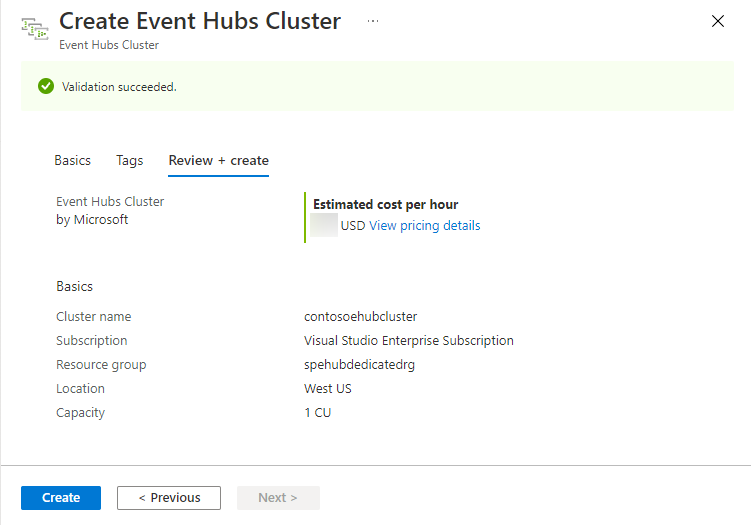Click the disabled Next button
Screen dimensions: 751x525
[278, 498]
